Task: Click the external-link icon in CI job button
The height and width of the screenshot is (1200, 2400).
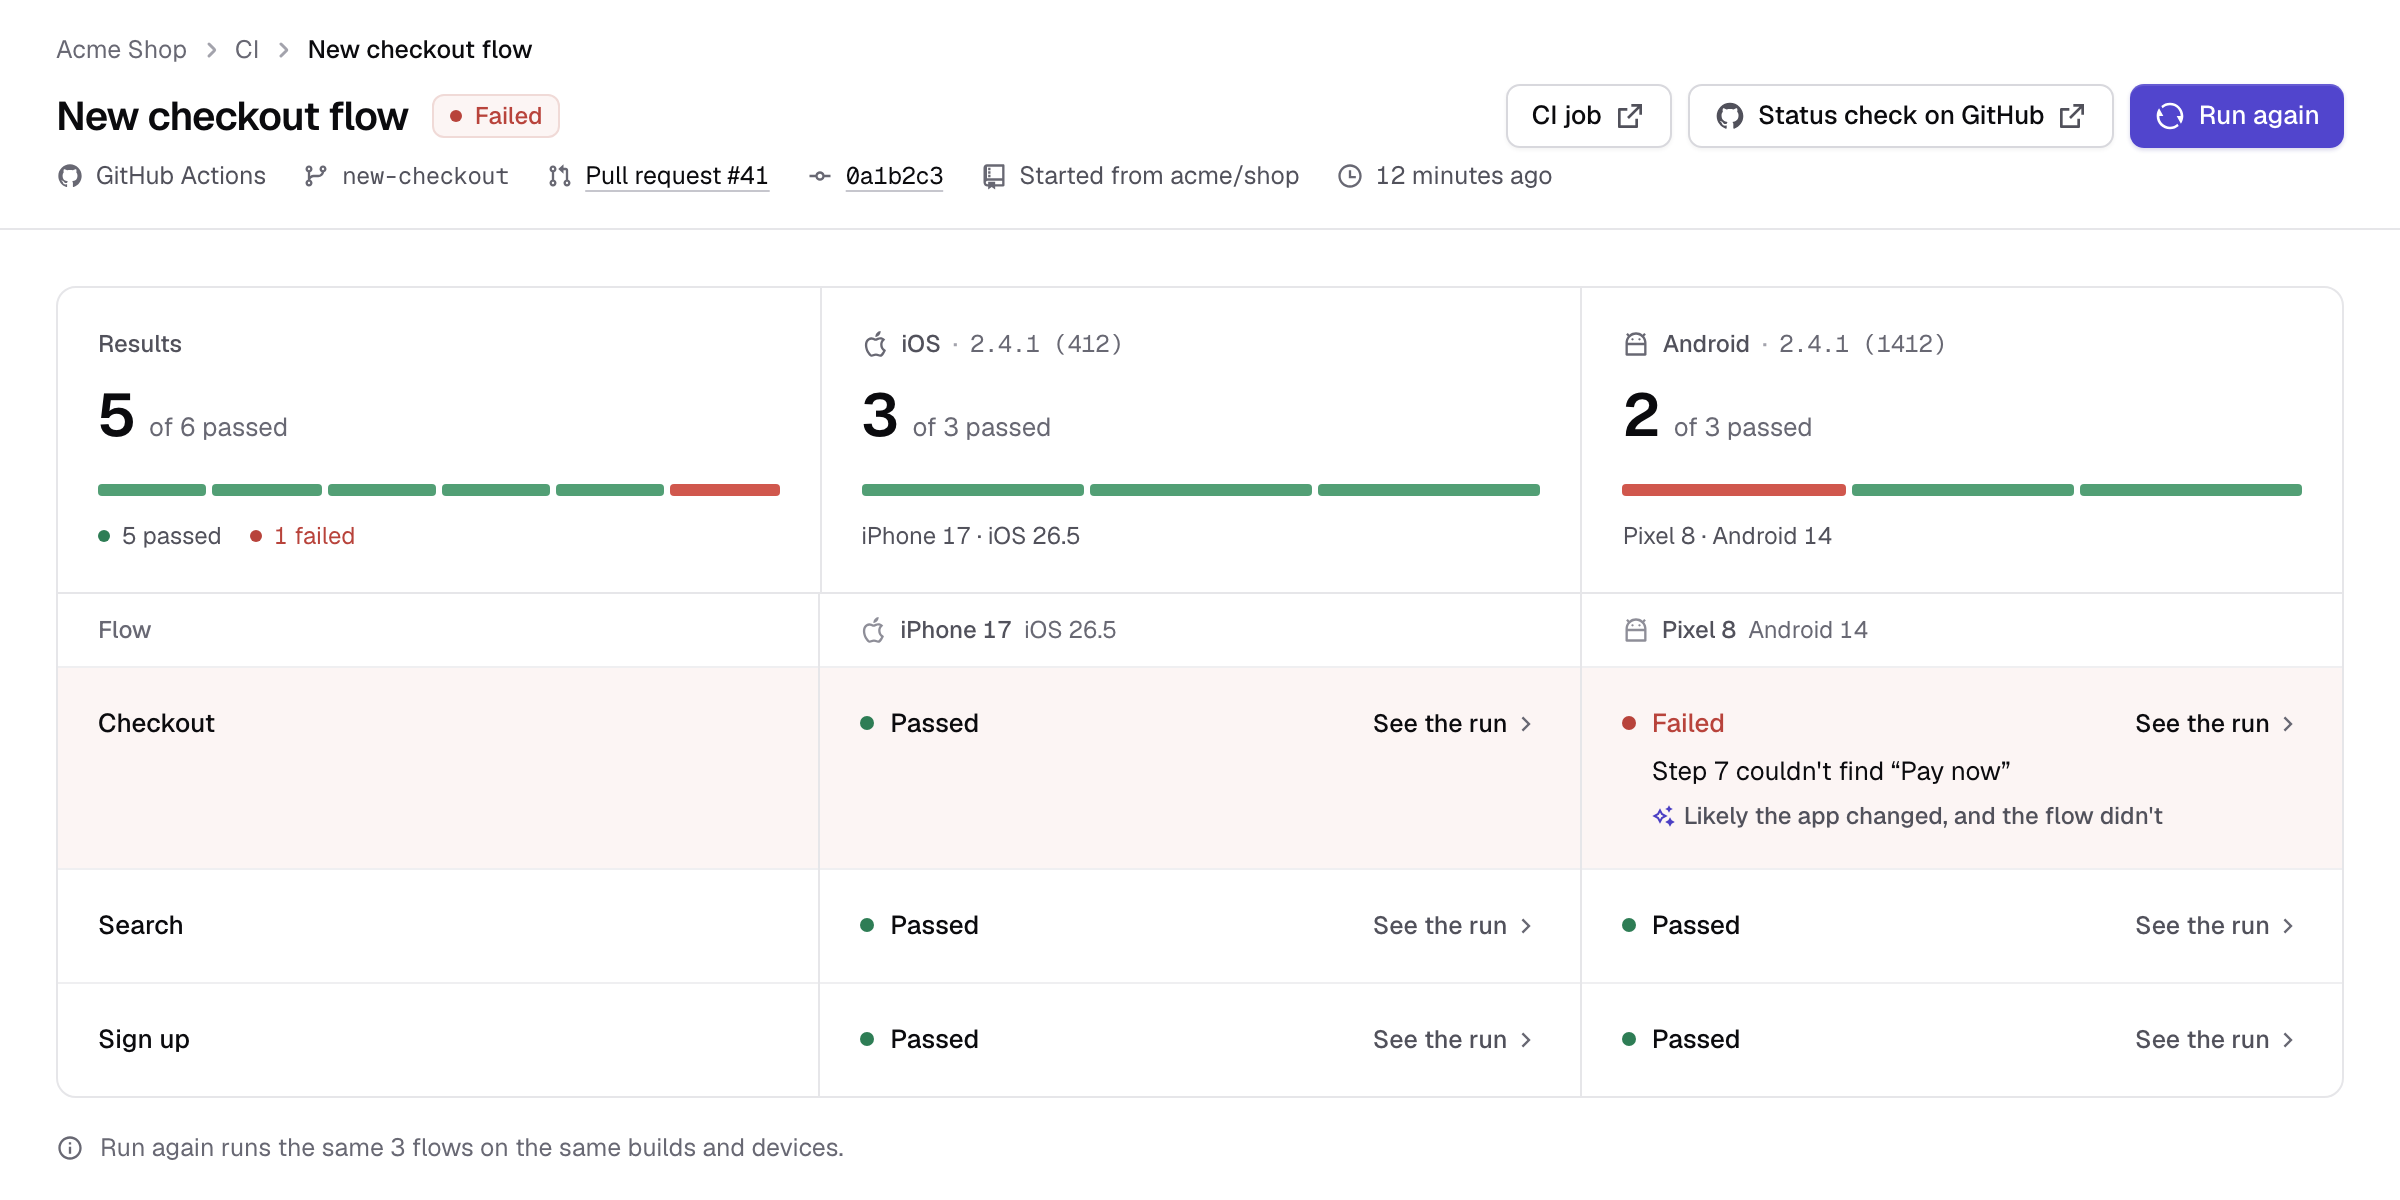Action: (1630, 116)
